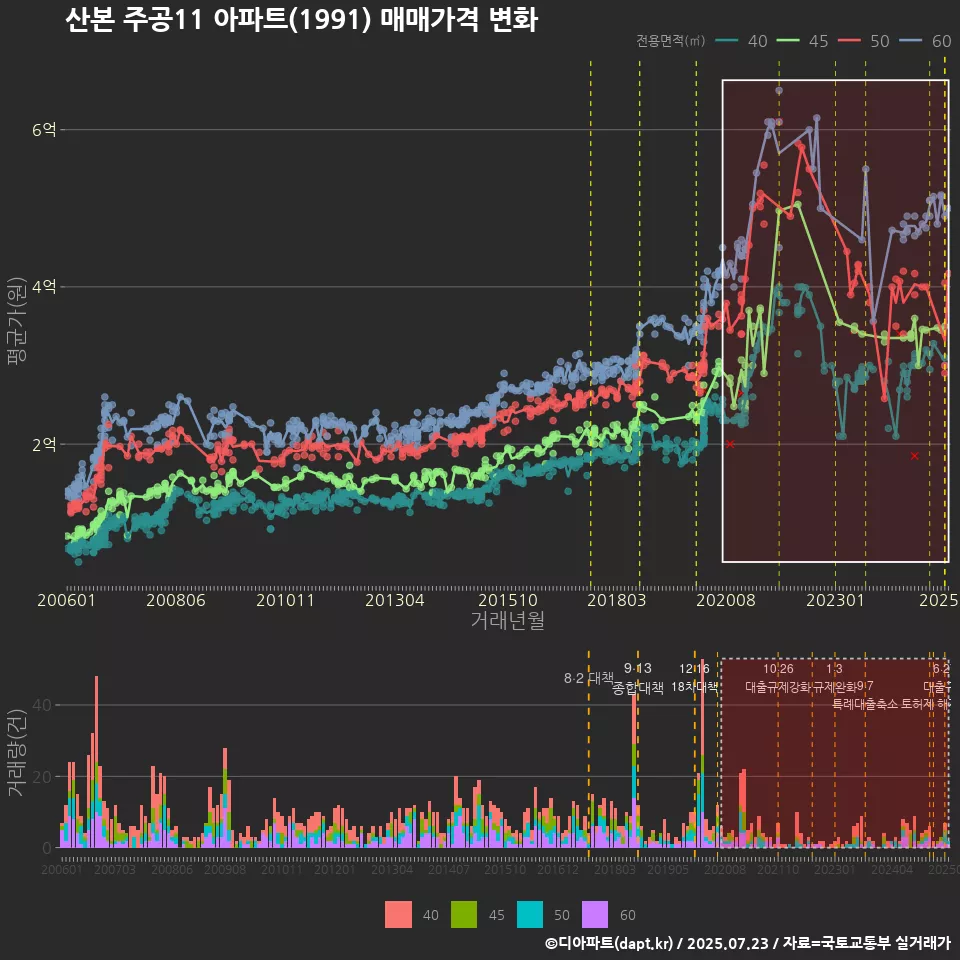Viewport: 960px width, 960px height.
Task: Click 200908 on the volume chart x-axis
Action: [225, 869]
